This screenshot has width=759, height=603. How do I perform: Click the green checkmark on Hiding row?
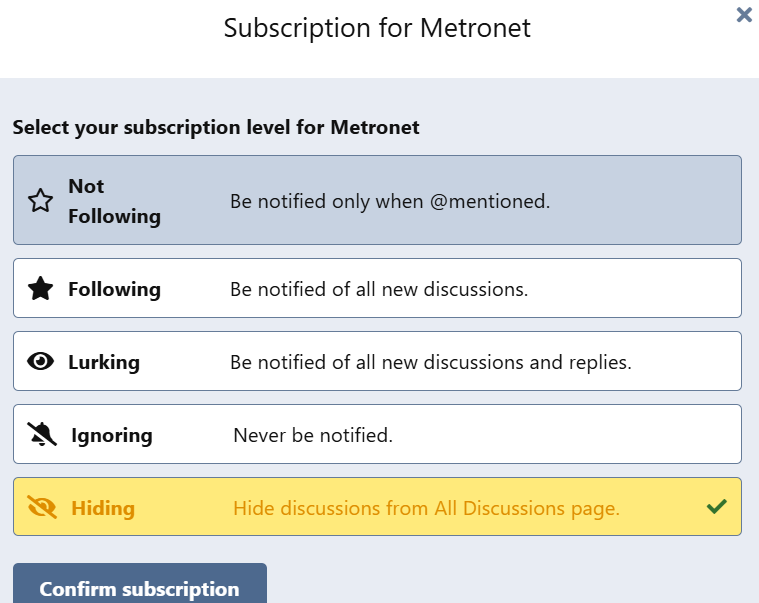(x=716, y=507)
